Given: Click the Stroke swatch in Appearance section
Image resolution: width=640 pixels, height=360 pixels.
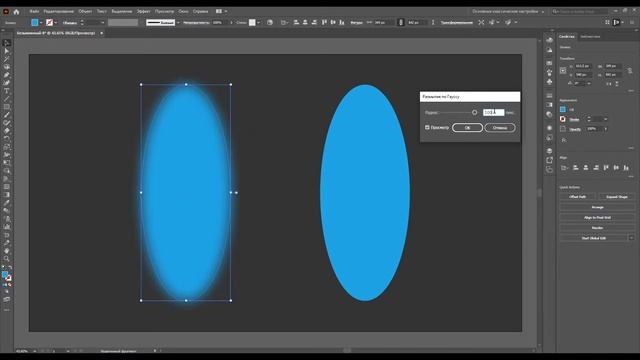Looking at the screenshot, I should point(563,119).
